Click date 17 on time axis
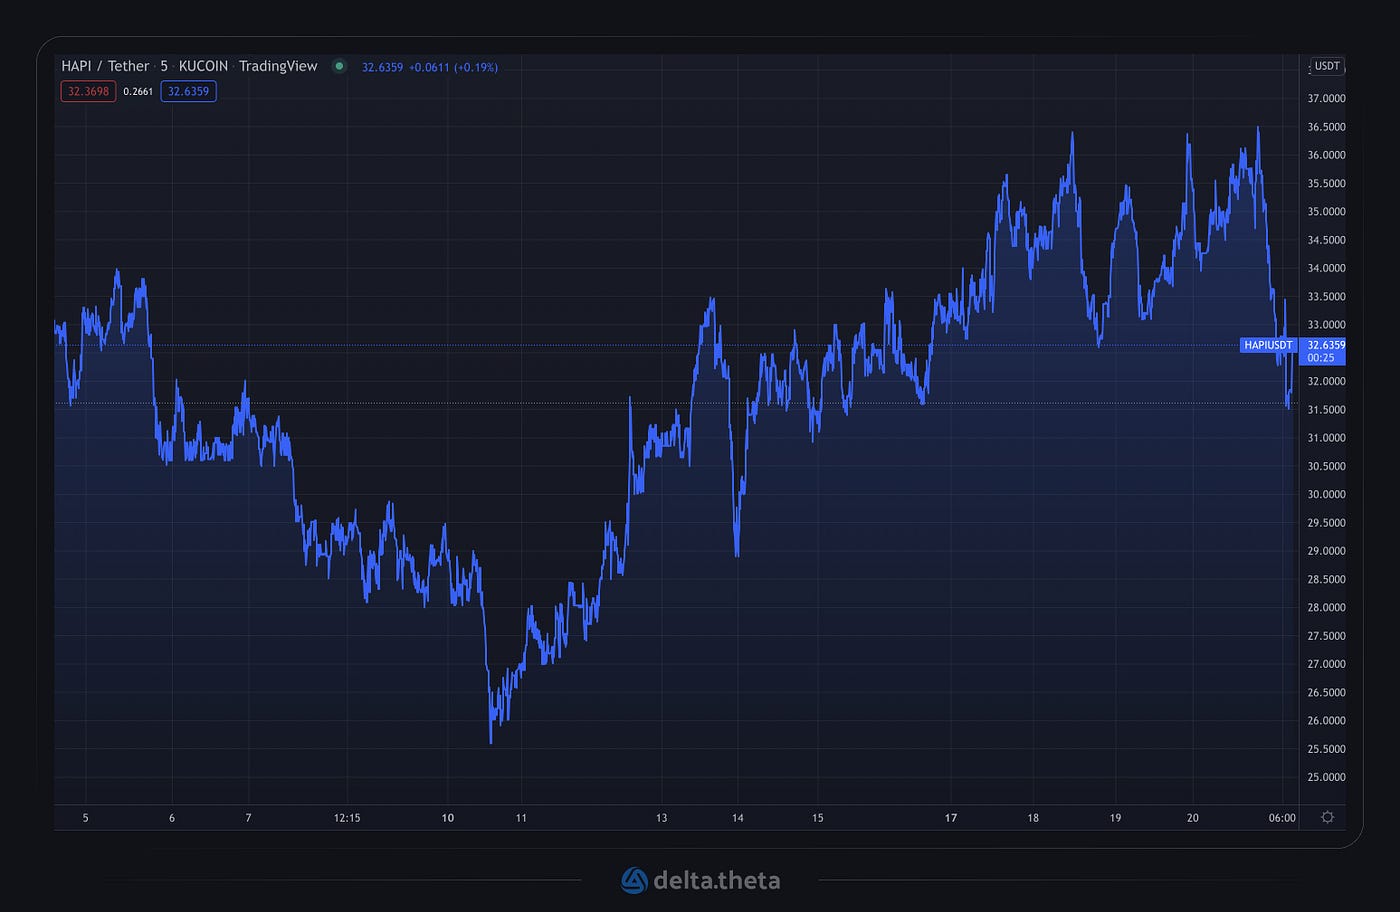Image resolution: width=1400 pixels, height=912 pixels. point(951,818)
